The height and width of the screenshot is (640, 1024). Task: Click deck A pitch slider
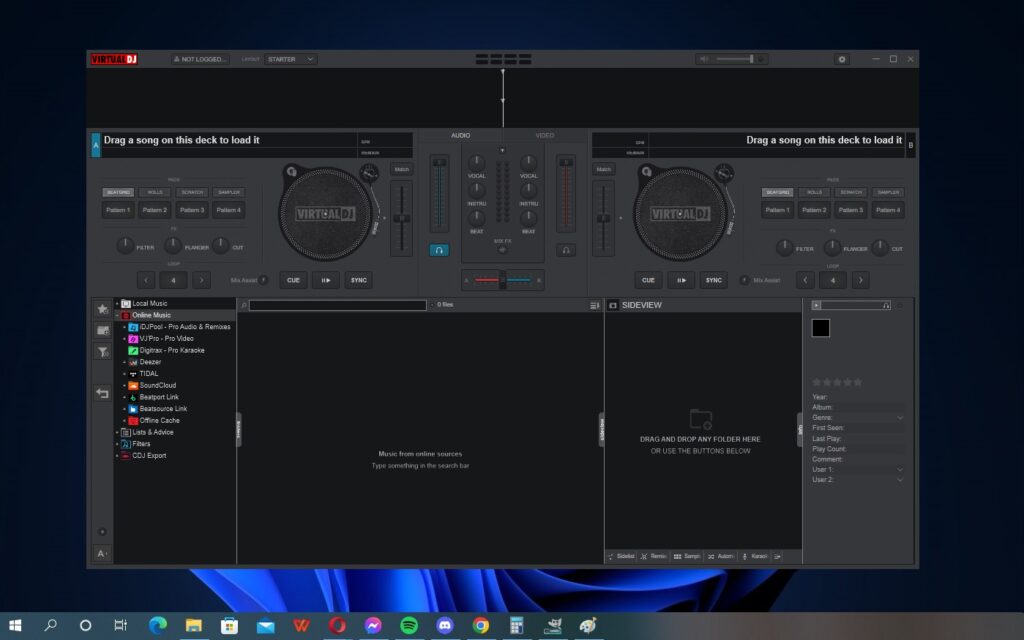(x=402, y=218)
